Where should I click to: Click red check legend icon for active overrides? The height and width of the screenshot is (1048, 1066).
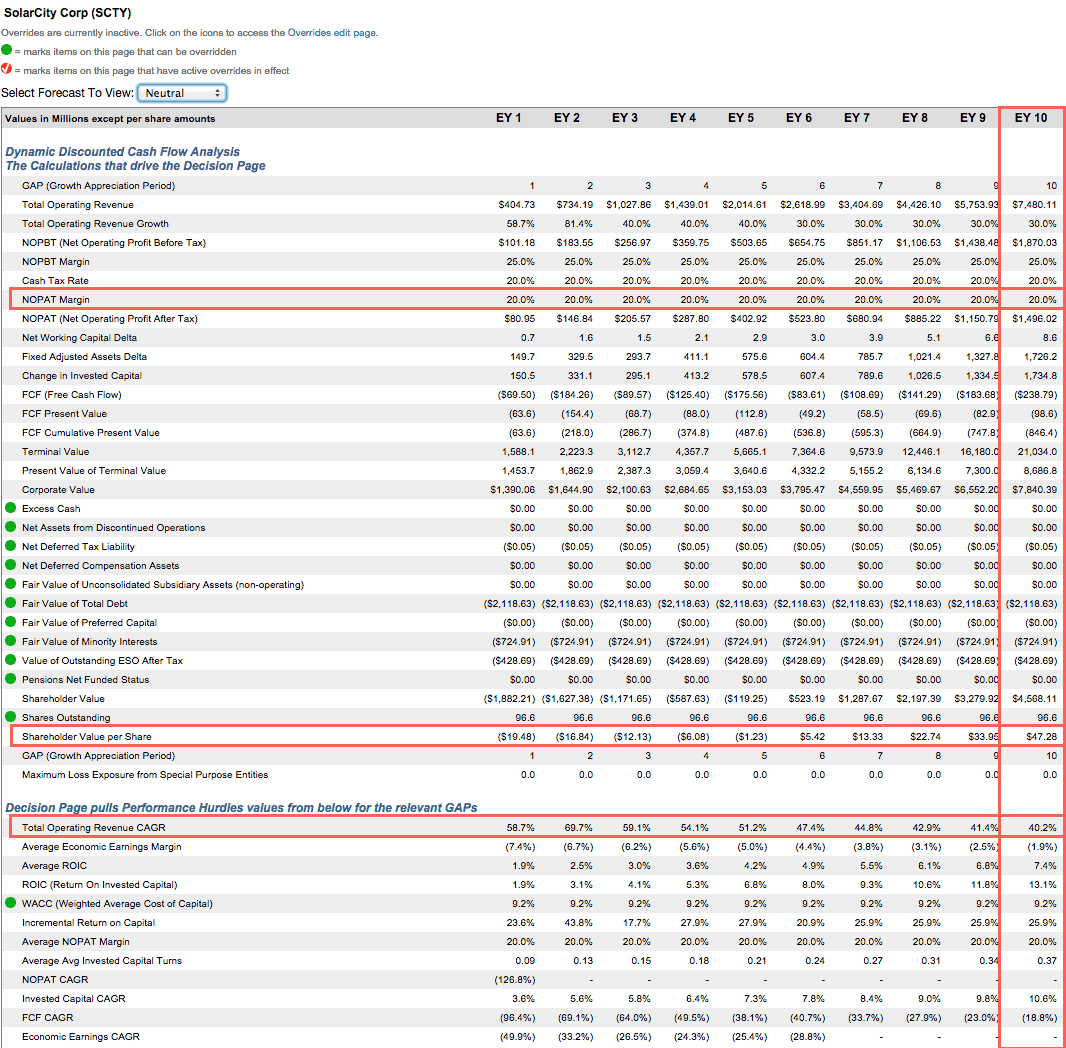6,69
